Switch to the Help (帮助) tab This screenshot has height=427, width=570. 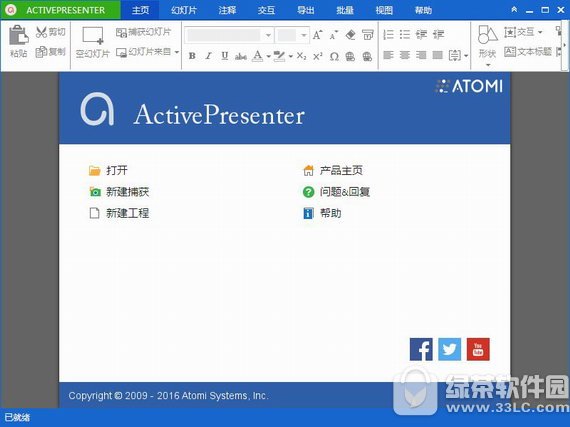(x=424, y=10)
